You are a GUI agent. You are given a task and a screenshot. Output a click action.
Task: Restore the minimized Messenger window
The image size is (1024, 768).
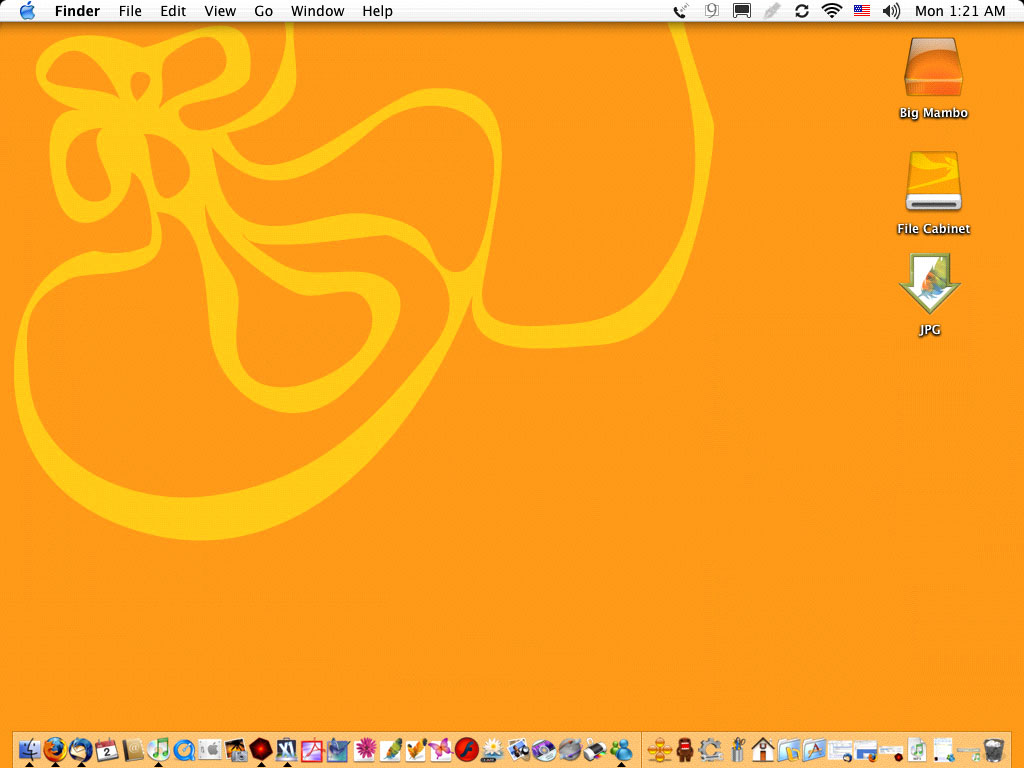(944, 750)
